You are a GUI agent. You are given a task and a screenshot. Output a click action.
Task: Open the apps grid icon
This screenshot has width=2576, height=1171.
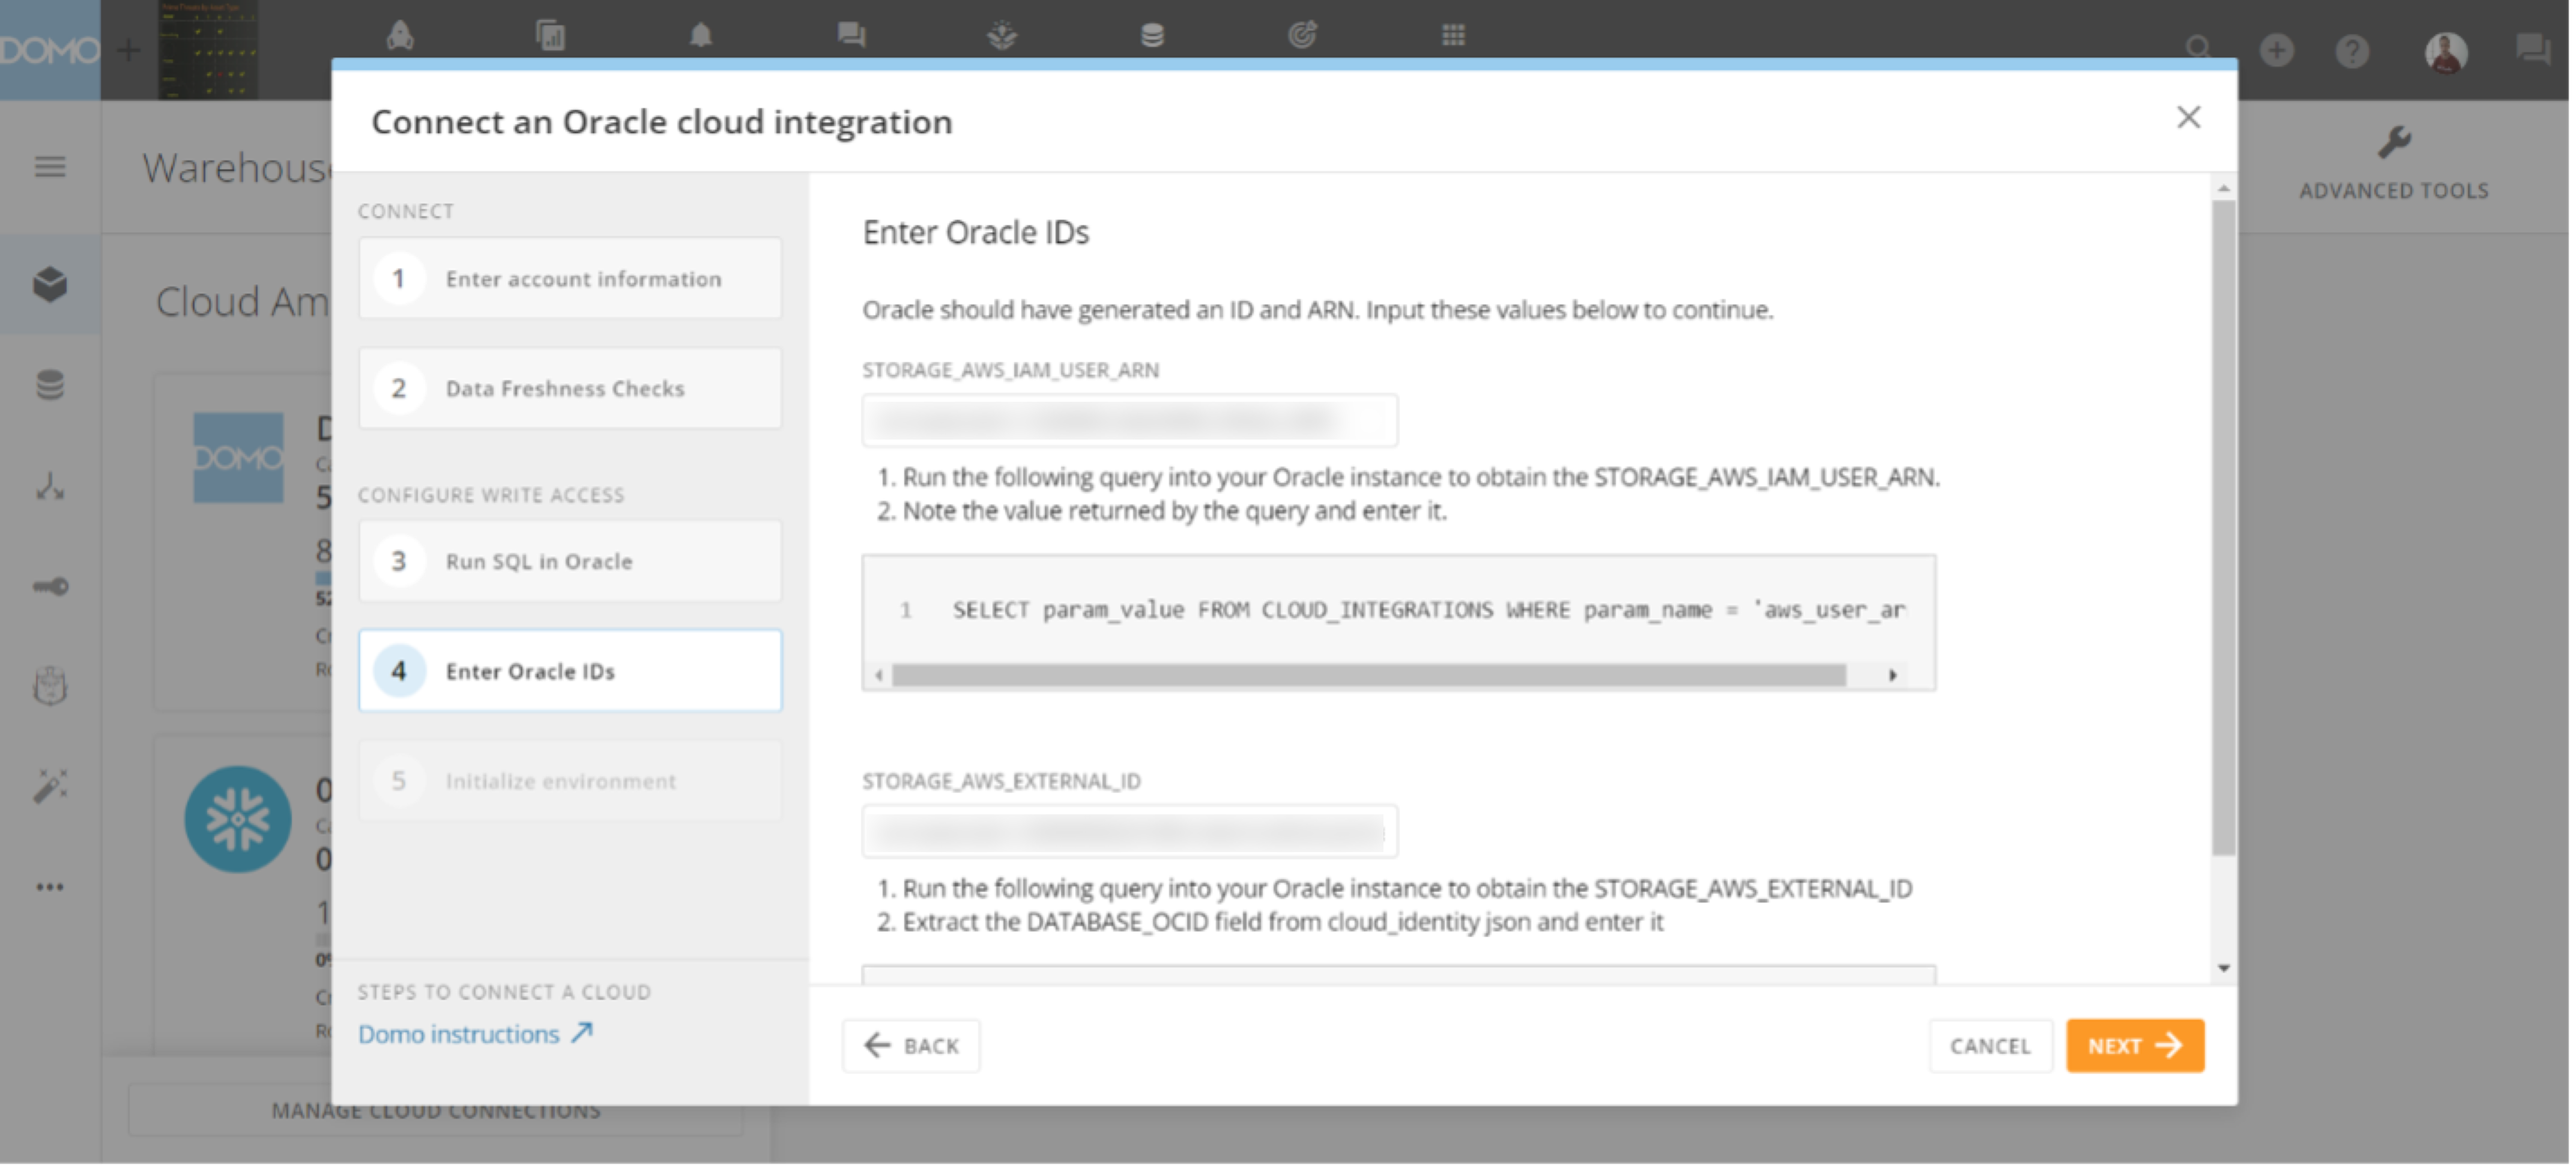[1453, 36]
